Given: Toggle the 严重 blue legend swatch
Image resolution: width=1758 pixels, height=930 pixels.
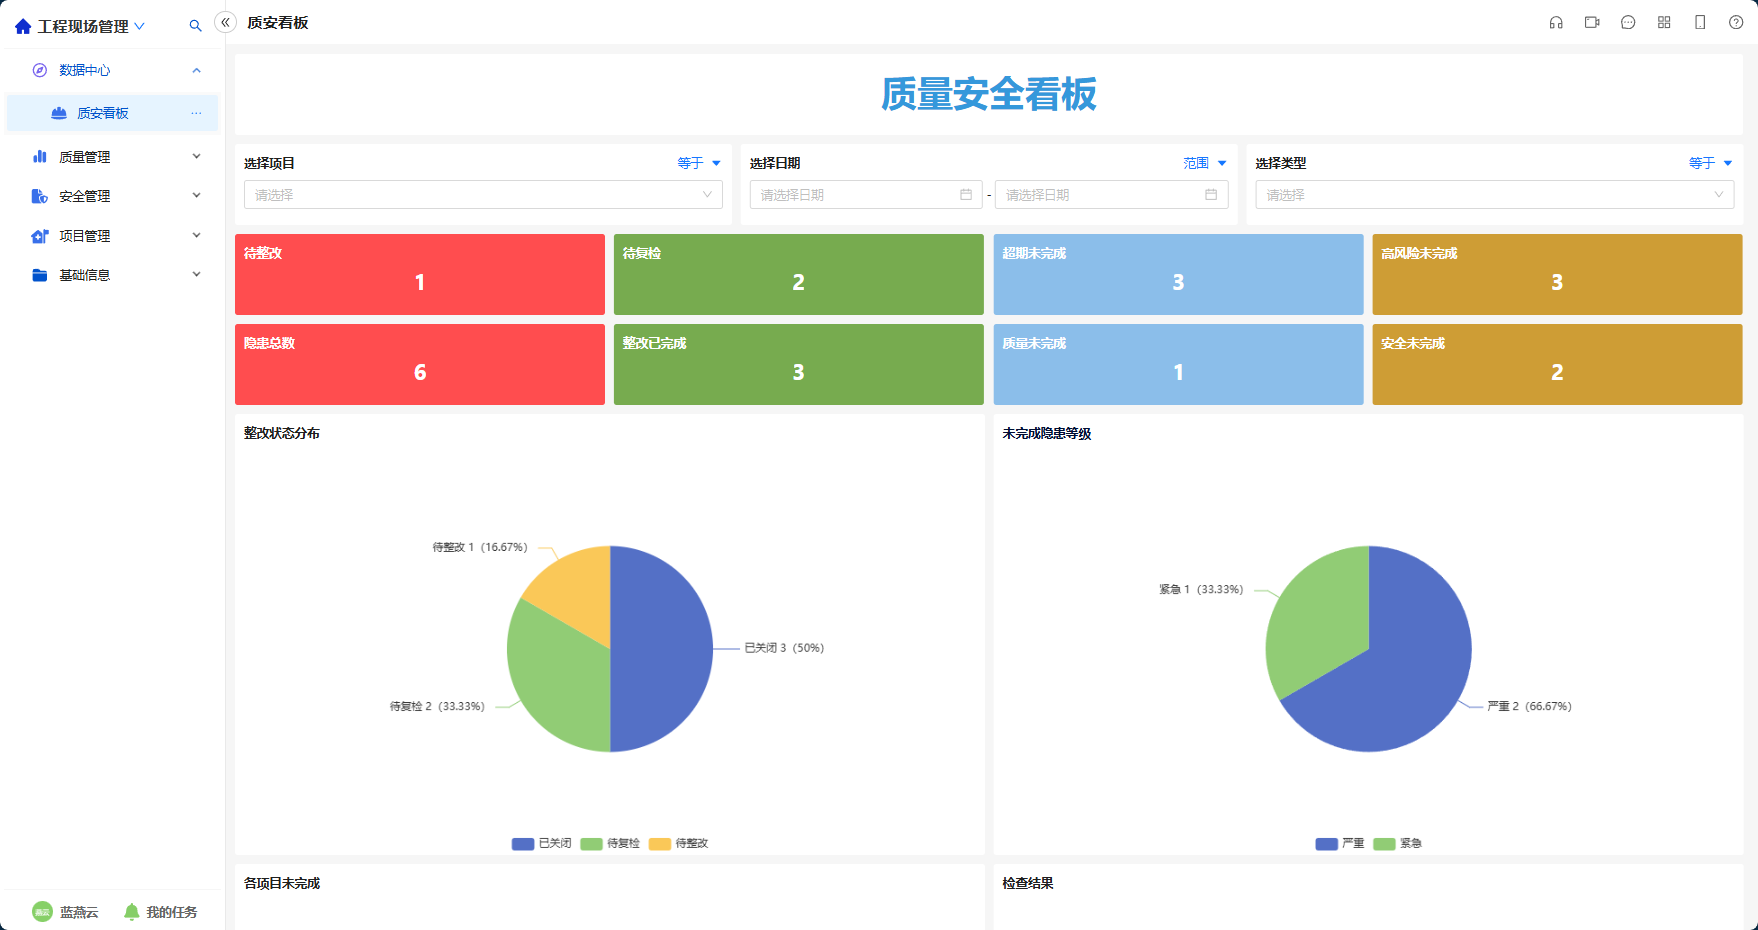Looking at the screenshot, I should (1326, 843).
